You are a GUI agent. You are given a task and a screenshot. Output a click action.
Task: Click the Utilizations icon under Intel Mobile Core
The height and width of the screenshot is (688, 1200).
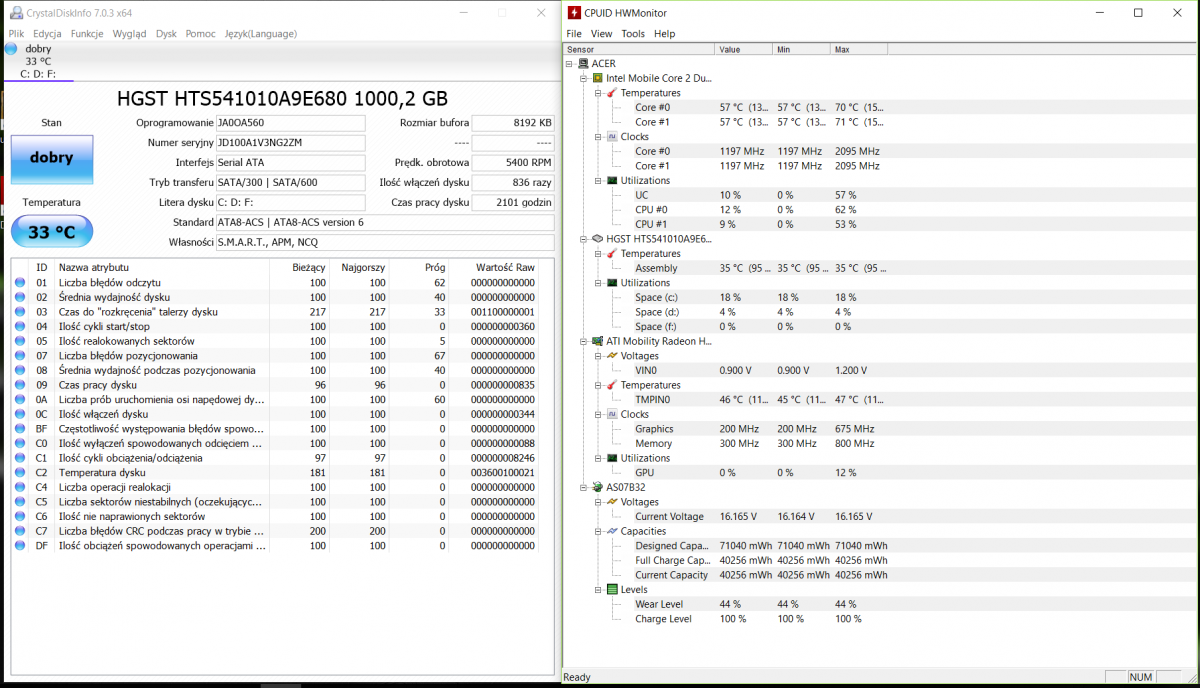pos(612,181)
